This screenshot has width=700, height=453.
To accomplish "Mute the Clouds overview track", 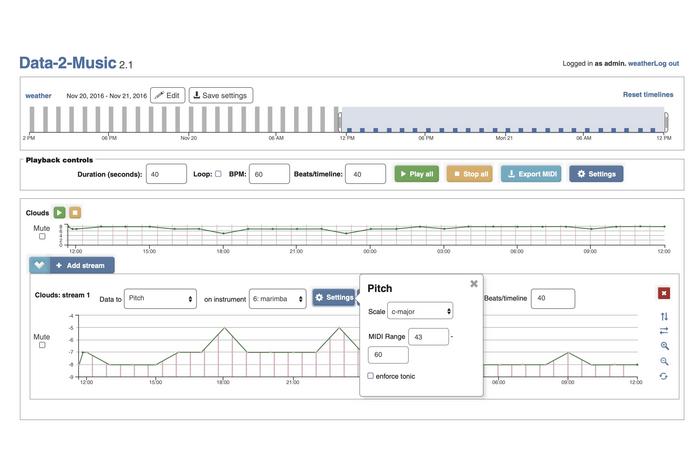I will click(x=42, y=237).
